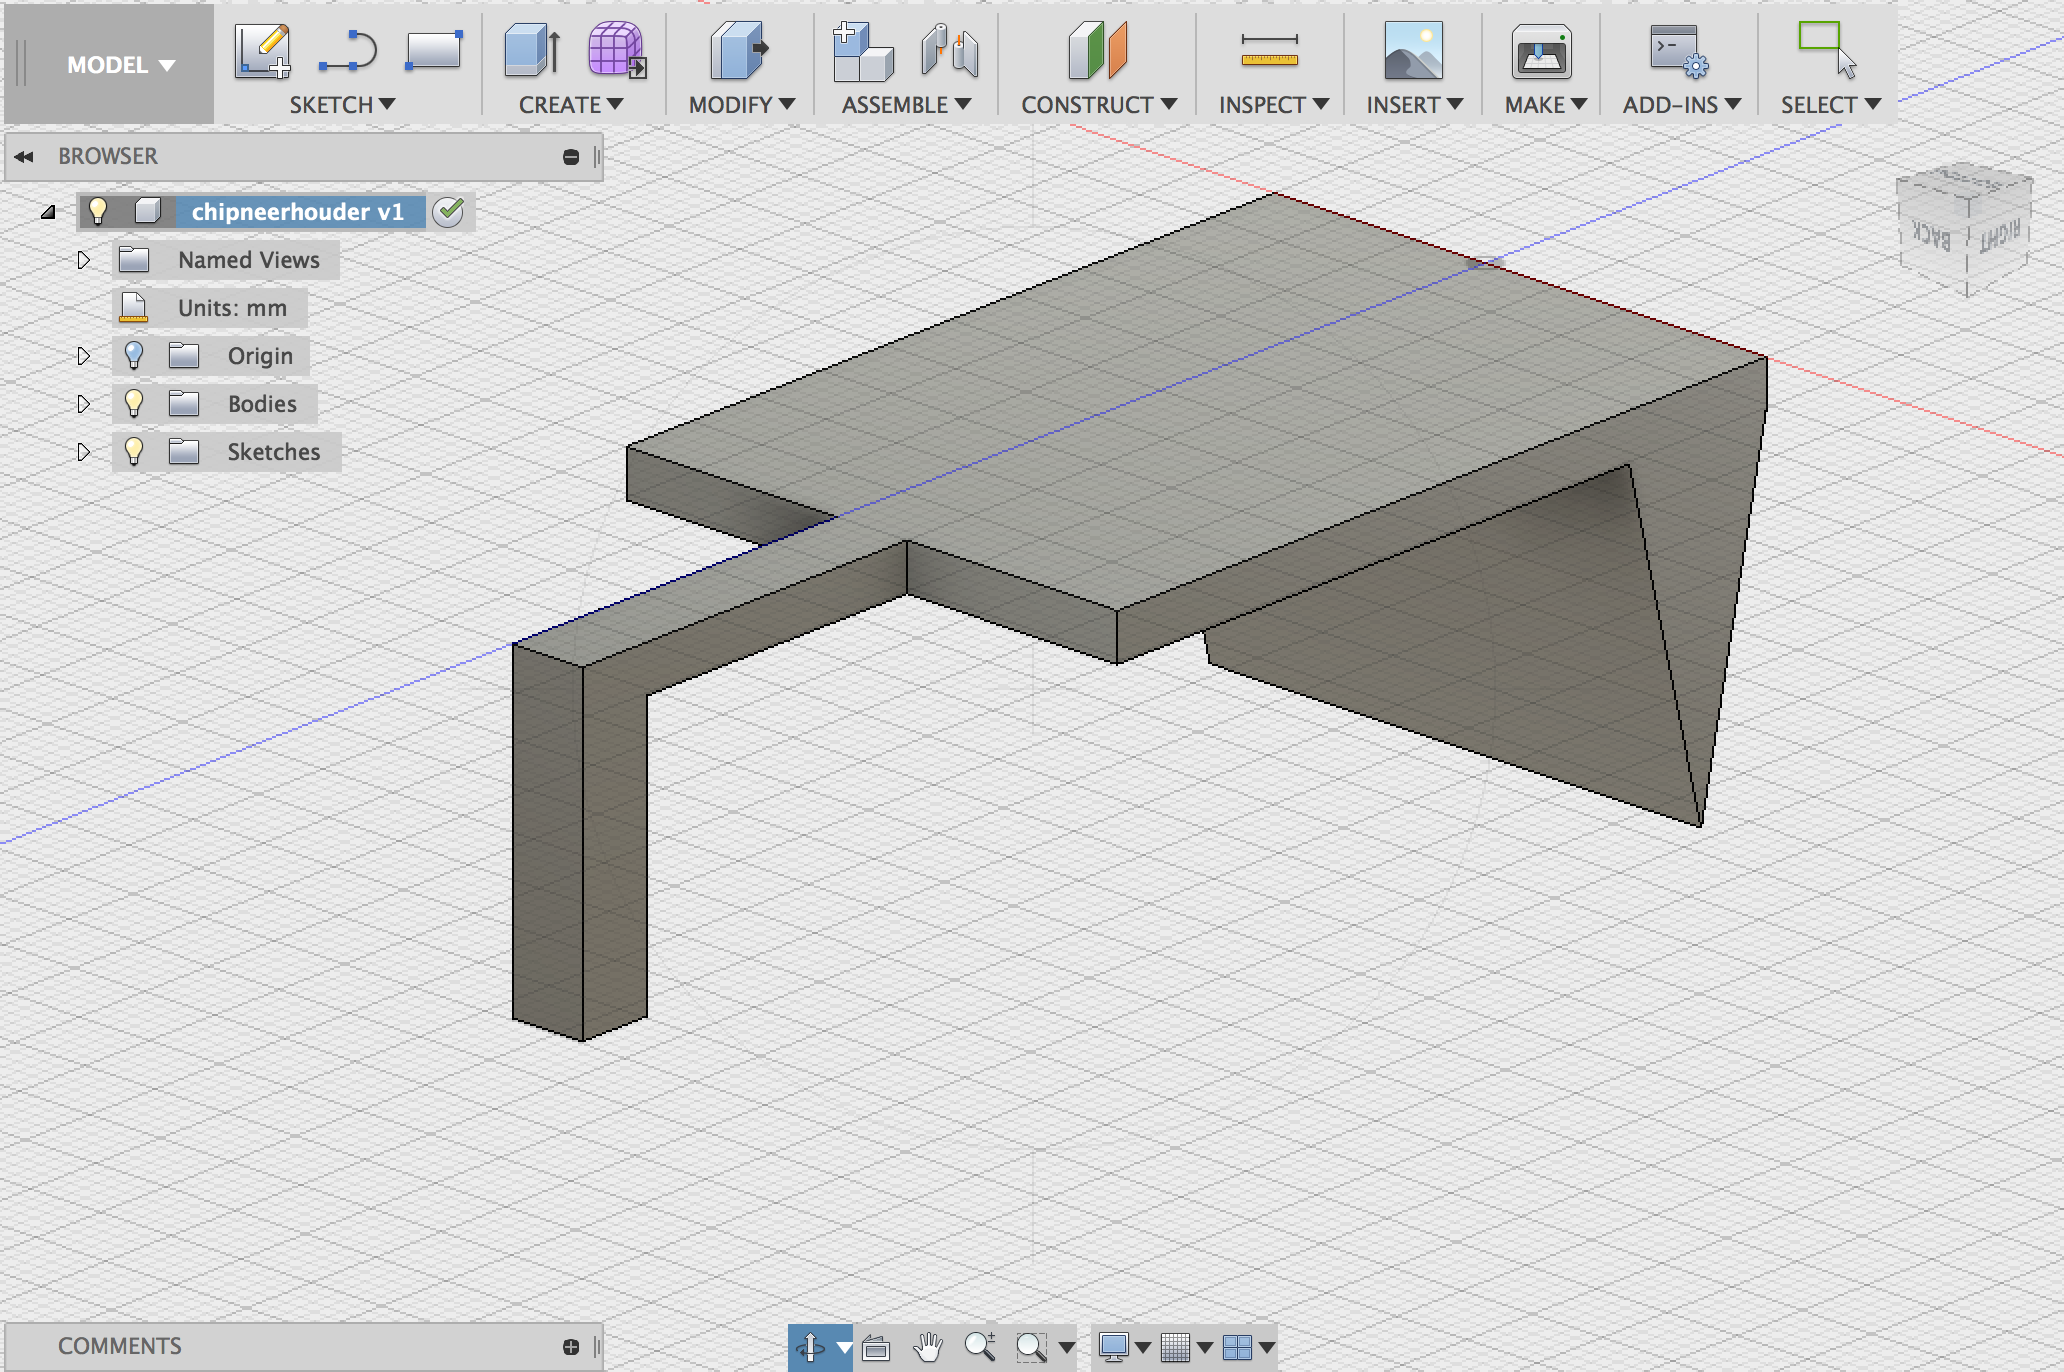Collapse the Browser panel with minus button
The width and height of the screenshot is (2064, 1372).
[571, 157]
